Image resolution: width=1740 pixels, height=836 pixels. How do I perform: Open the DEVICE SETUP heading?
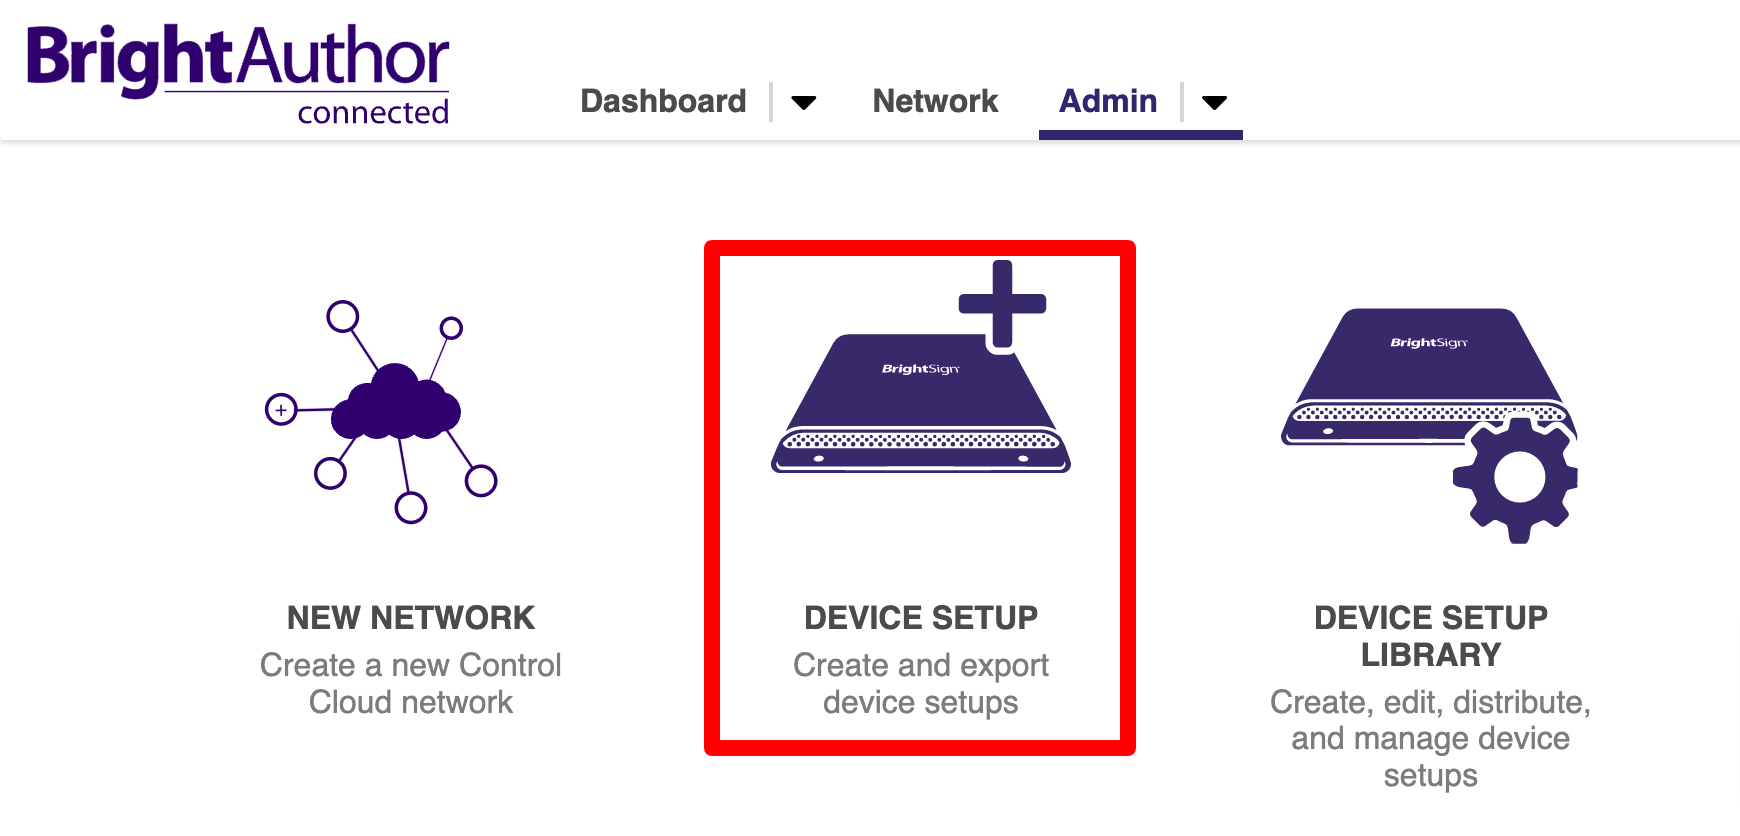click(921, 618)
